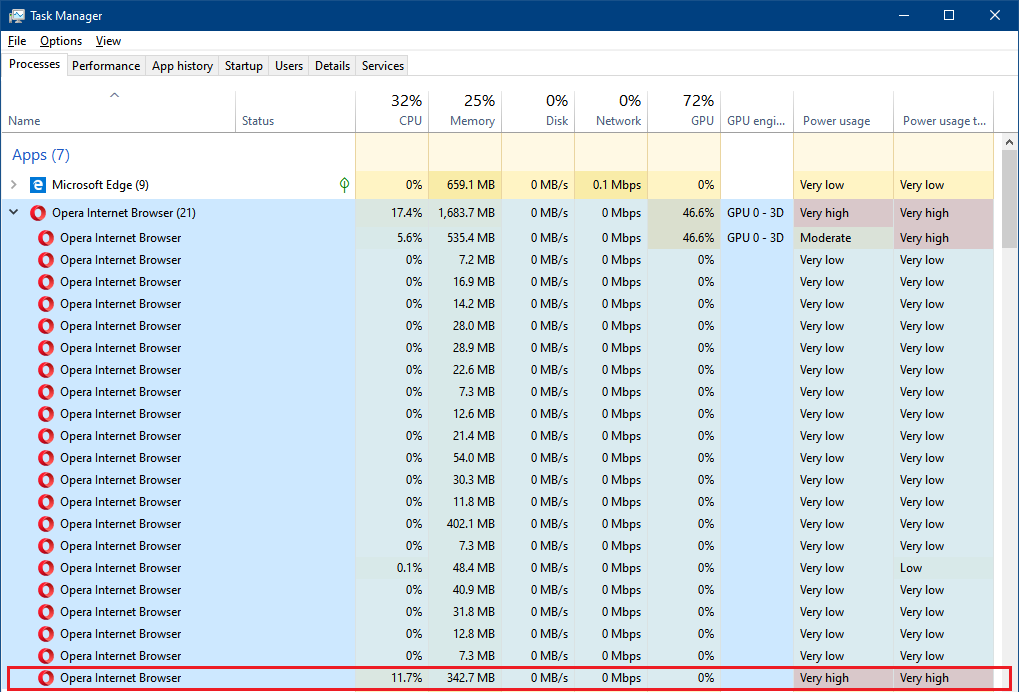Sort by the CPU column header

[x=392, y=111]
